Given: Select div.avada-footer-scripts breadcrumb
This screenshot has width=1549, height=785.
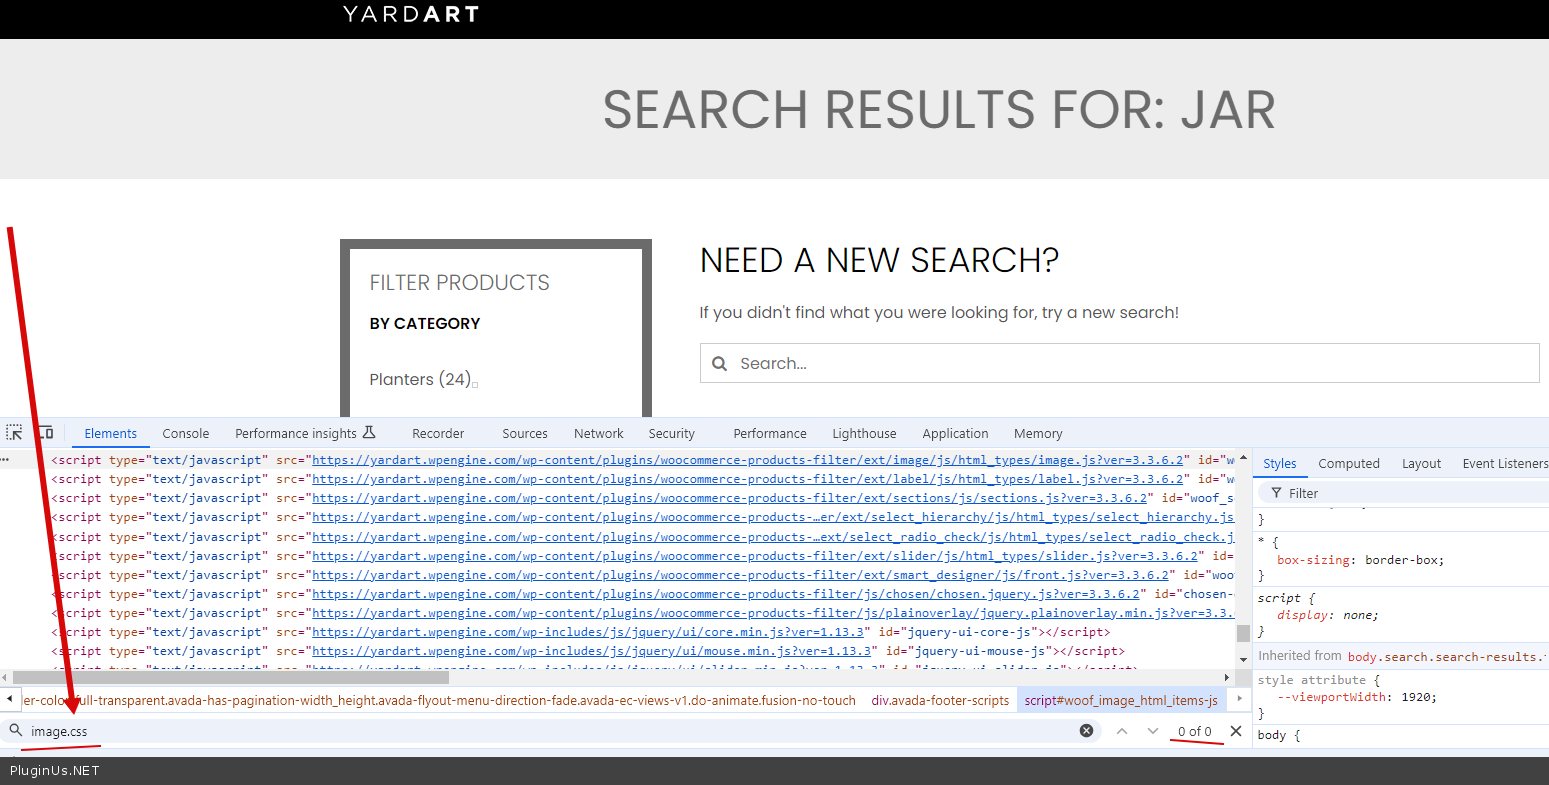Looking at the screenshot, I should [940, 700].
